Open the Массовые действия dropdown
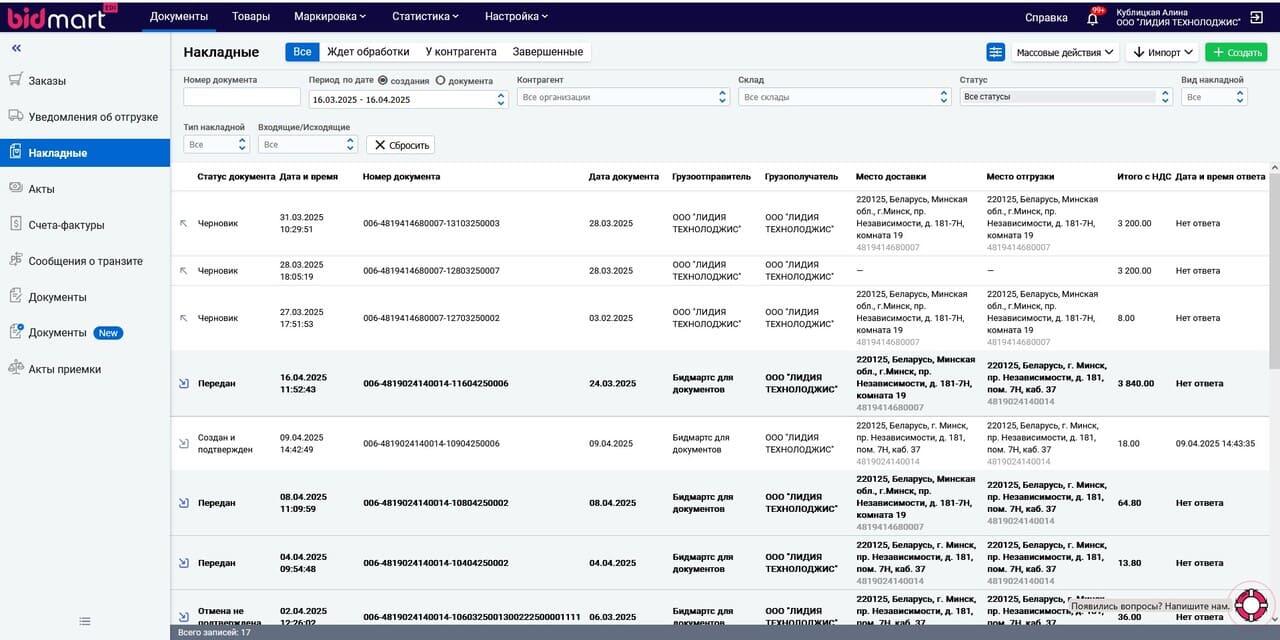1280x640 pixels. click(x=1065, y=52)
